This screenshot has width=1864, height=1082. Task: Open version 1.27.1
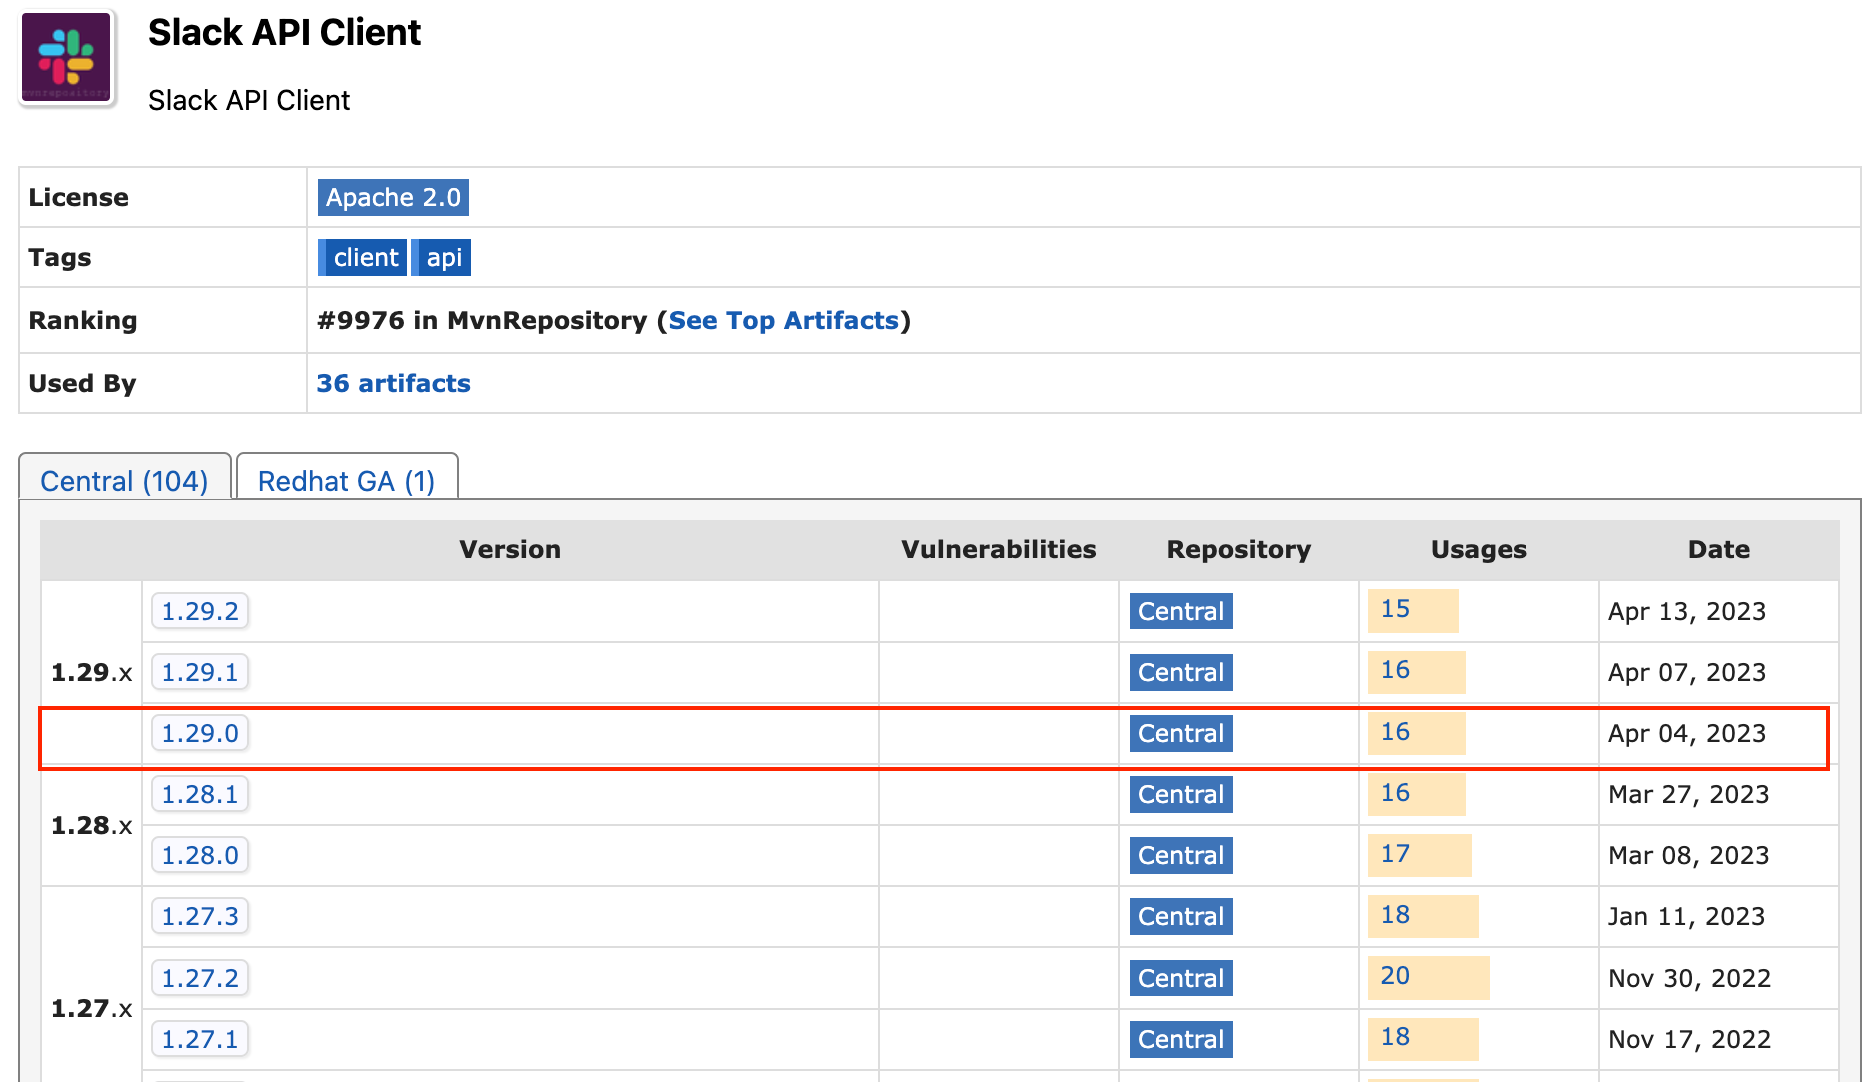pyautogui.click(x=200, y=1039)
